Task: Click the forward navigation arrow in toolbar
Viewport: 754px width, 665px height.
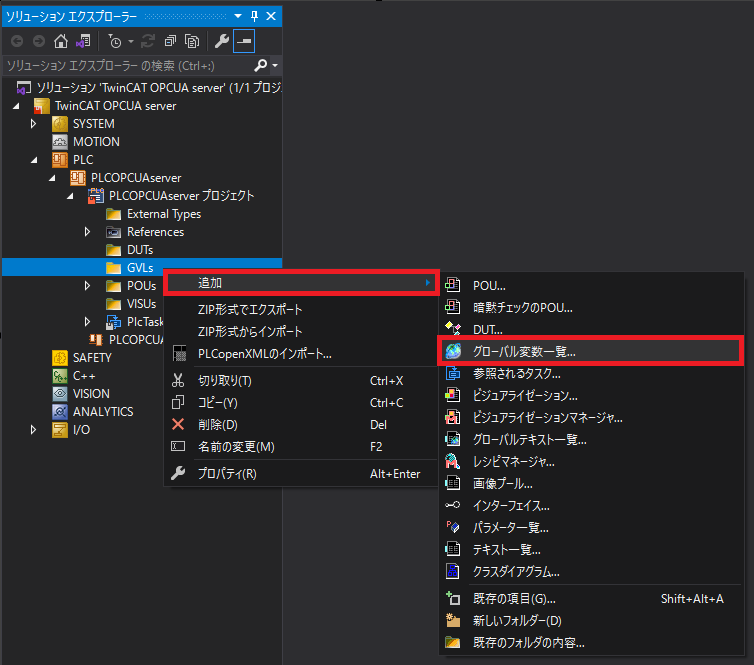Action: coord(39,41)
